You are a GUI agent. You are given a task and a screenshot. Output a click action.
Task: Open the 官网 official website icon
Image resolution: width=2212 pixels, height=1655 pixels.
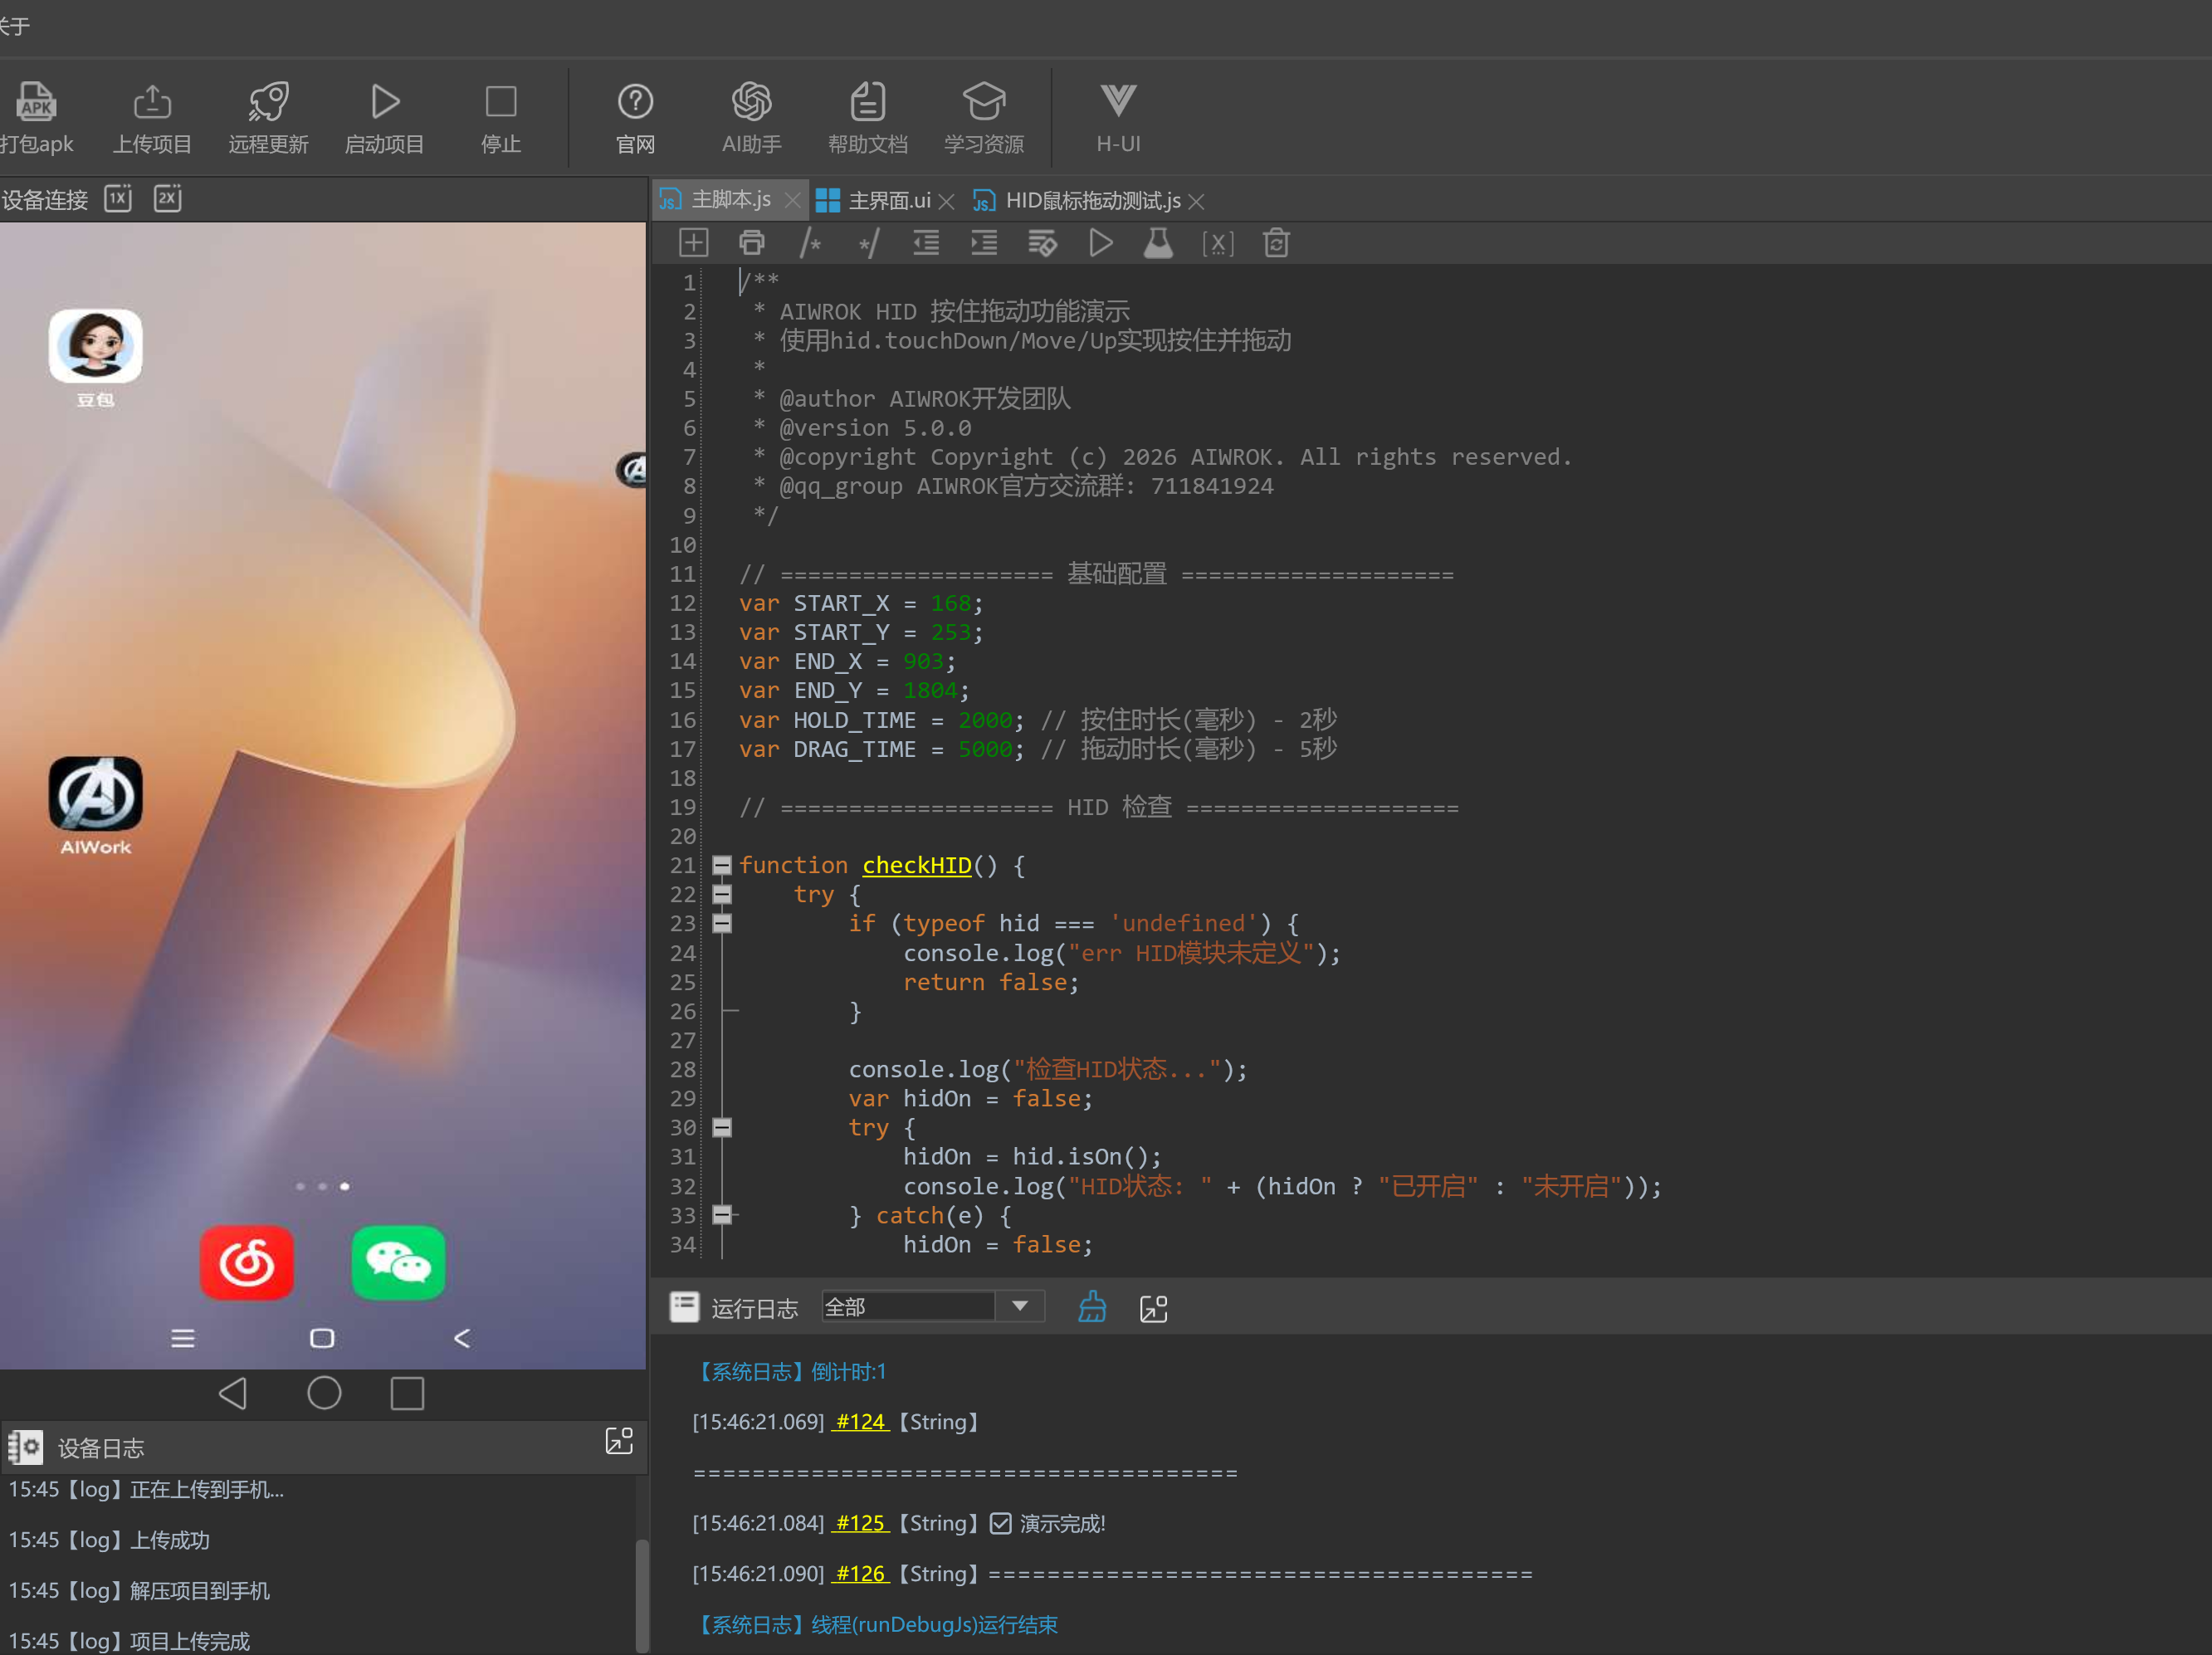tap(635, 117)
